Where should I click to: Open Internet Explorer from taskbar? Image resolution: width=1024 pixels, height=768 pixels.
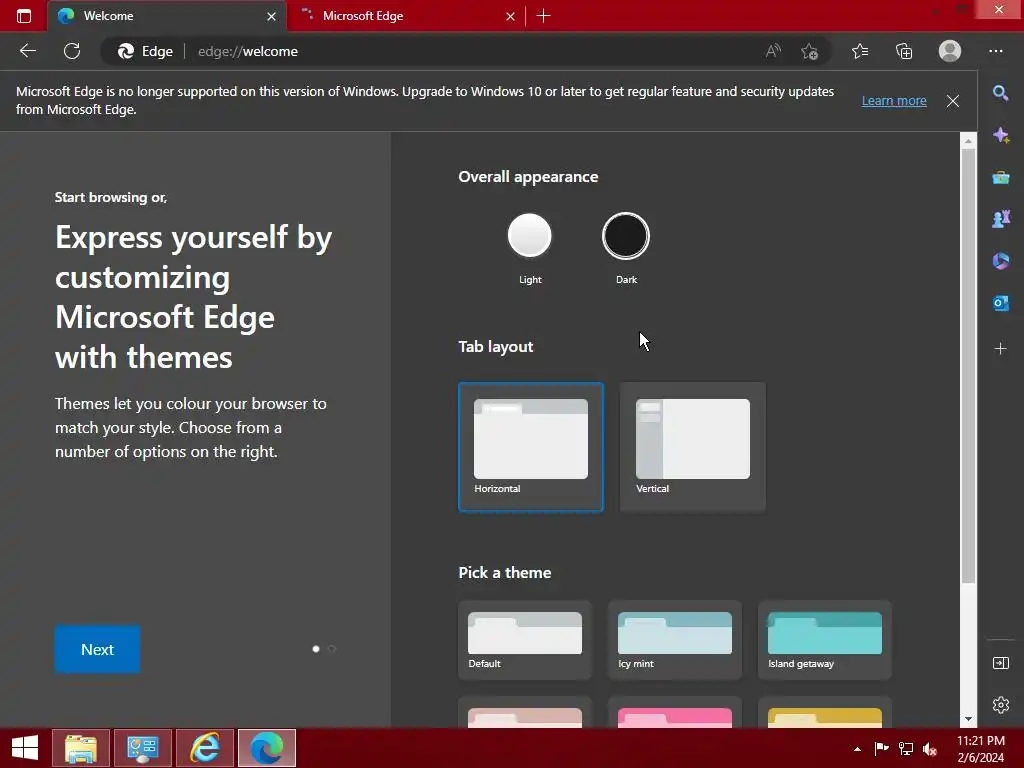tap(205, 748)
